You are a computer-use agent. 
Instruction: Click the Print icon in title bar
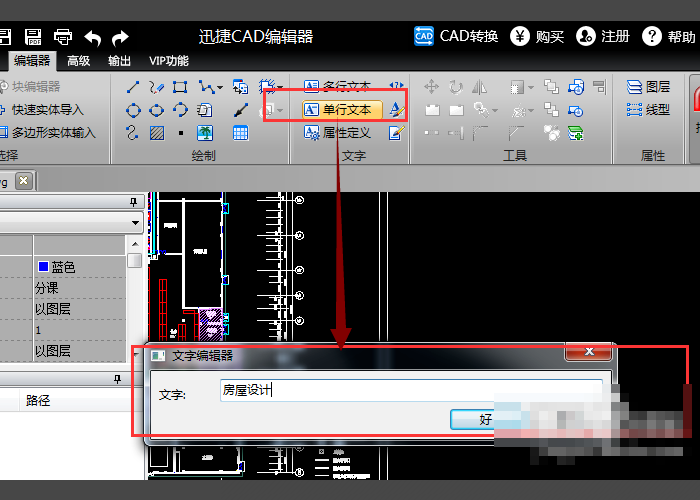pos(63,37)
